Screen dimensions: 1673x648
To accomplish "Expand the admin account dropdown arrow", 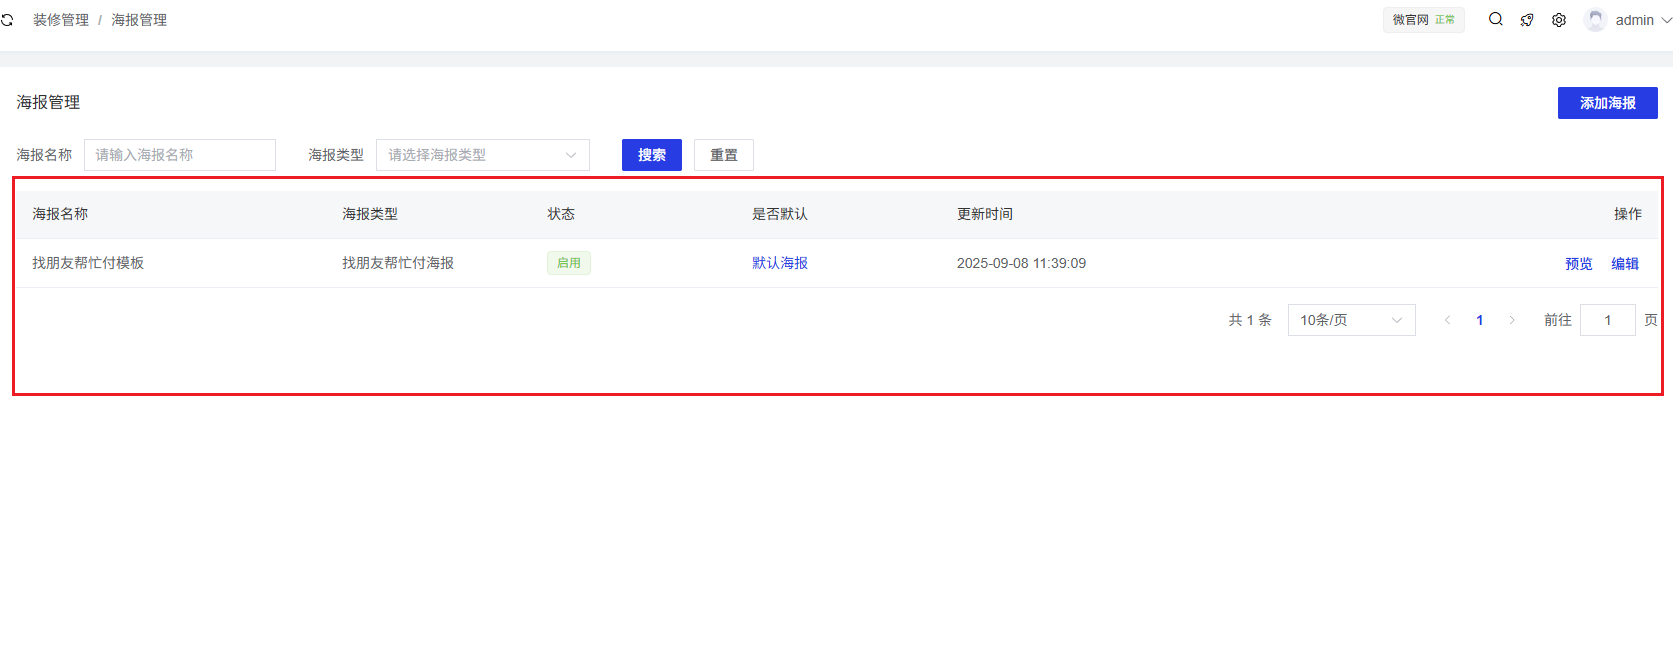I will (x=1666, y=20).
